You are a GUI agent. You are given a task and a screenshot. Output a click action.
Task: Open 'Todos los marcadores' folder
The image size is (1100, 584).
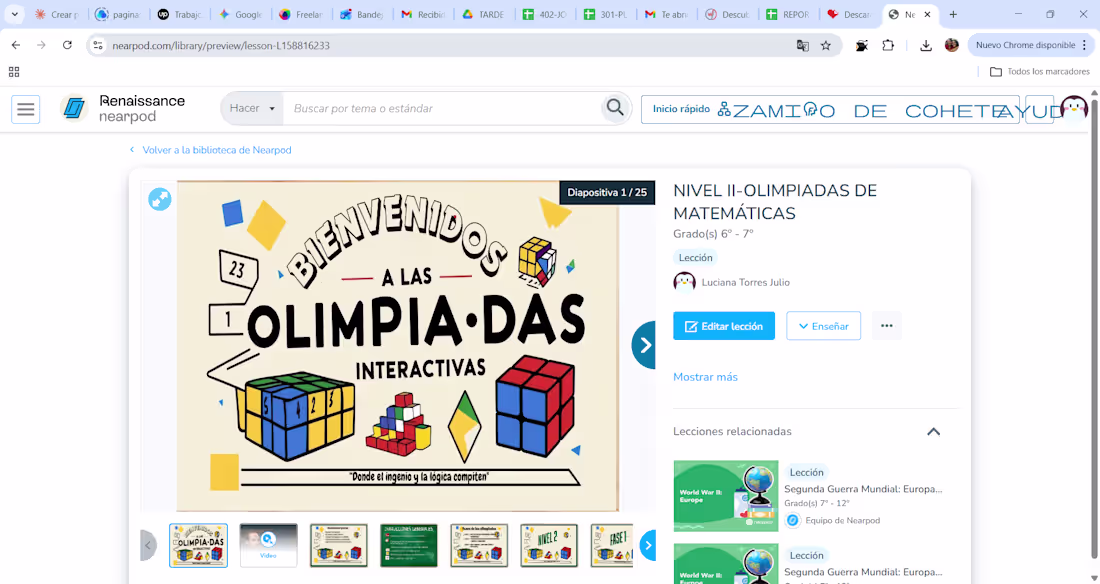point(1040,72)
